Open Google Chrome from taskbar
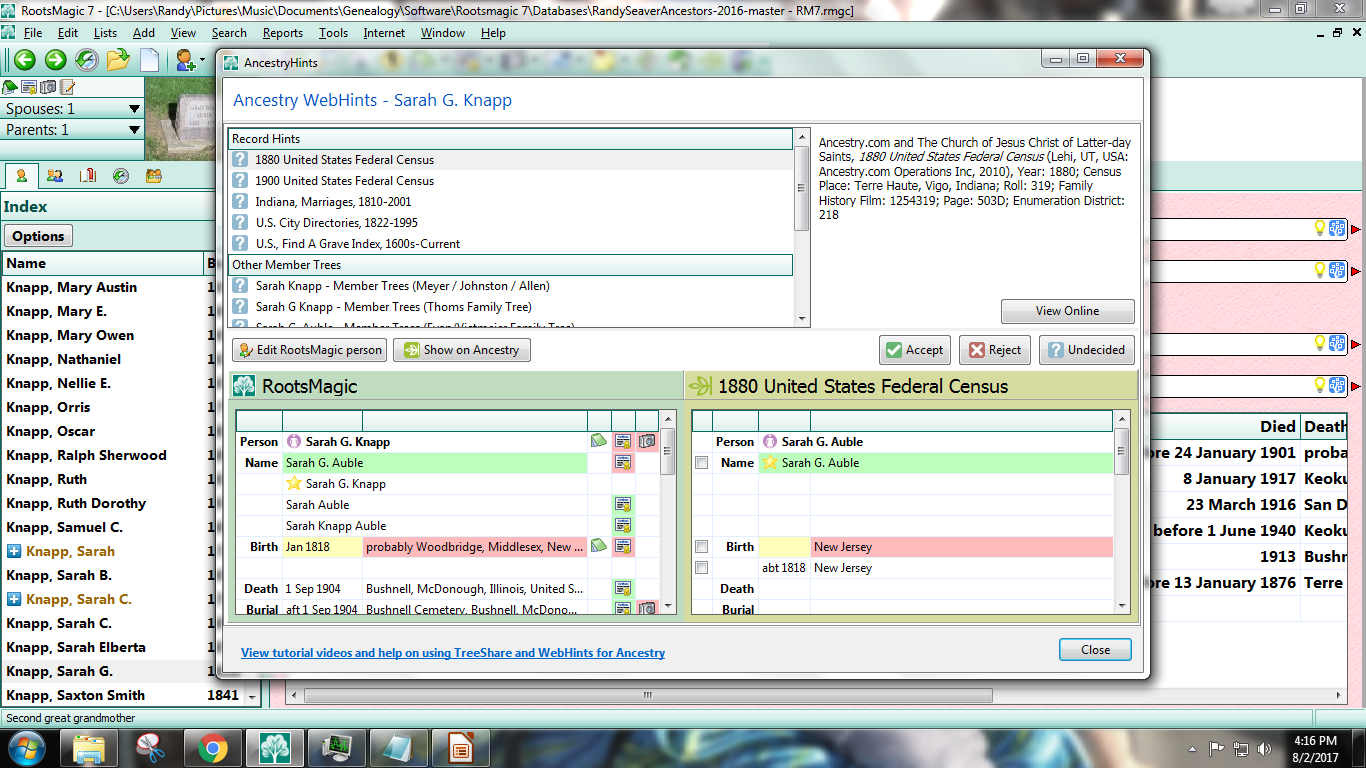 point(211,748)
